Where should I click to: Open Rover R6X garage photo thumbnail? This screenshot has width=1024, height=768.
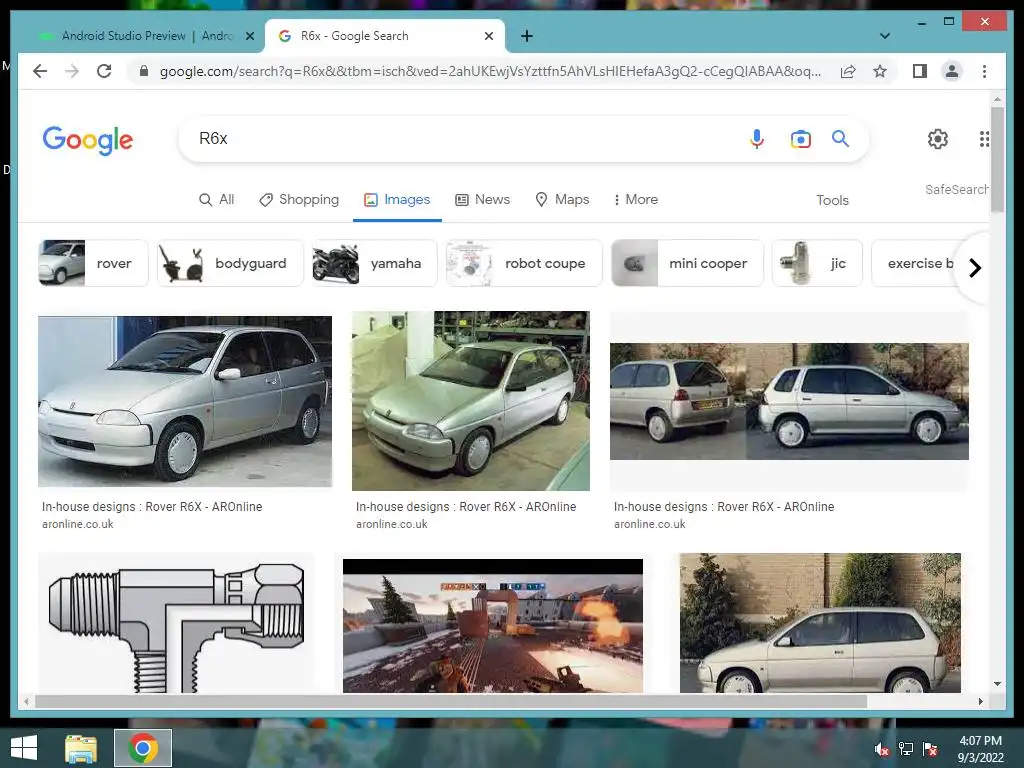point(471,400)
